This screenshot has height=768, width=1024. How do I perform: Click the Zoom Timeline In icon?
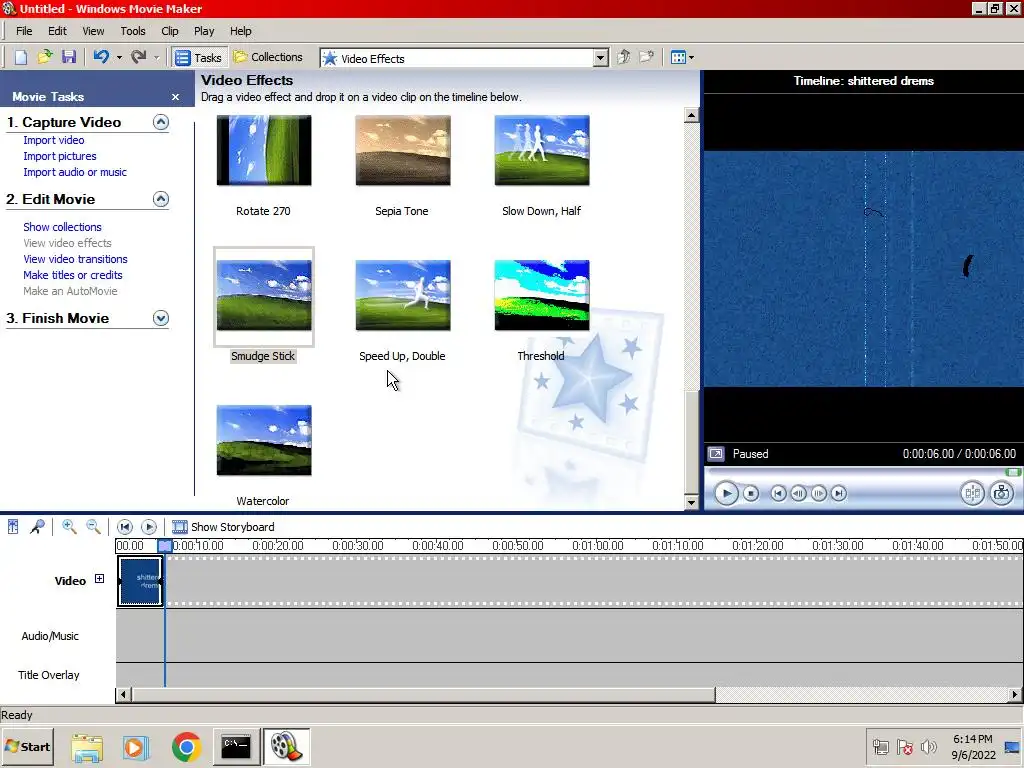[x=69, y=526]
